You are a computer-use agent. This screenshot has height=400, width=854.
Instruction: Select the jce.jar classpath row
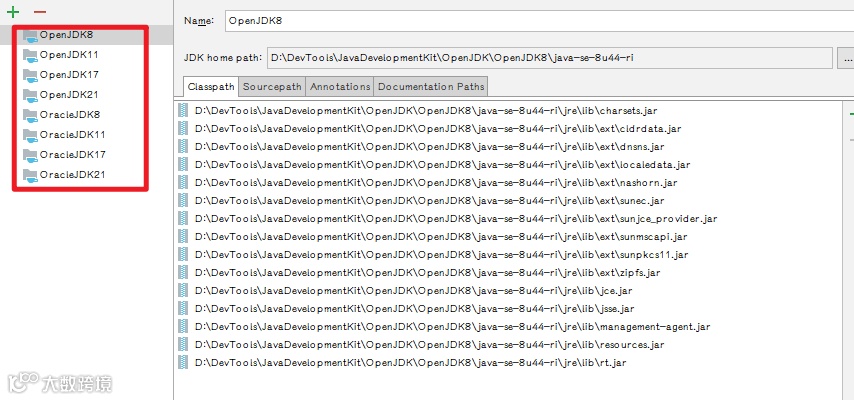click(x=509, y=290)
